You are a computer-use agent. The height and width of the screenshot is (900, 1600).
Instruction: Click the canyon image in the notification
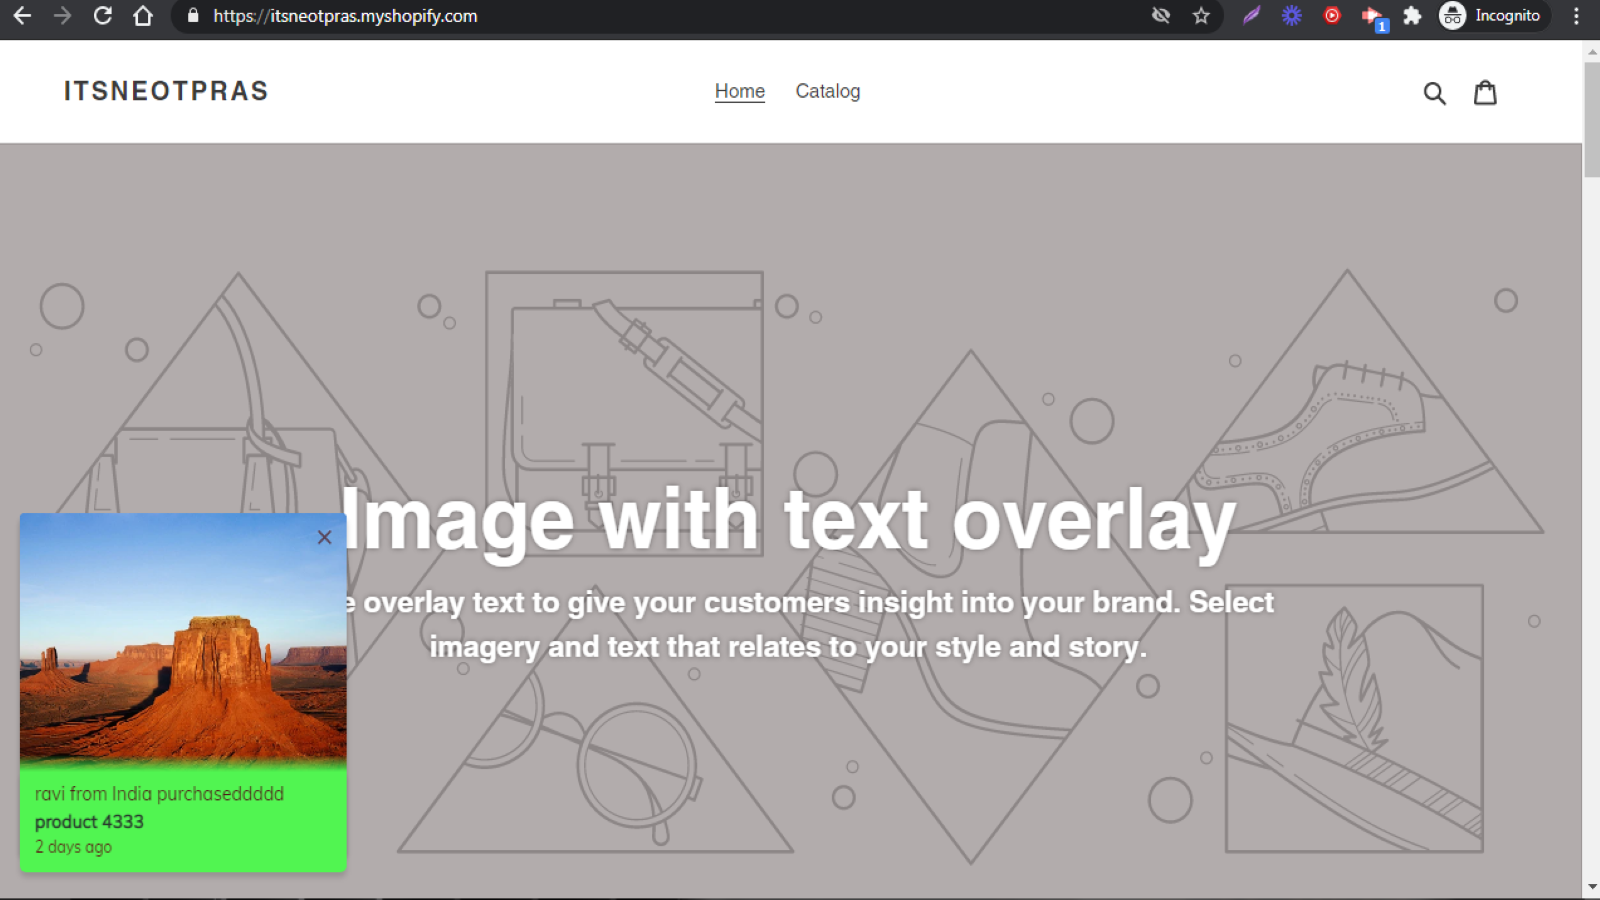coord(183,650)
